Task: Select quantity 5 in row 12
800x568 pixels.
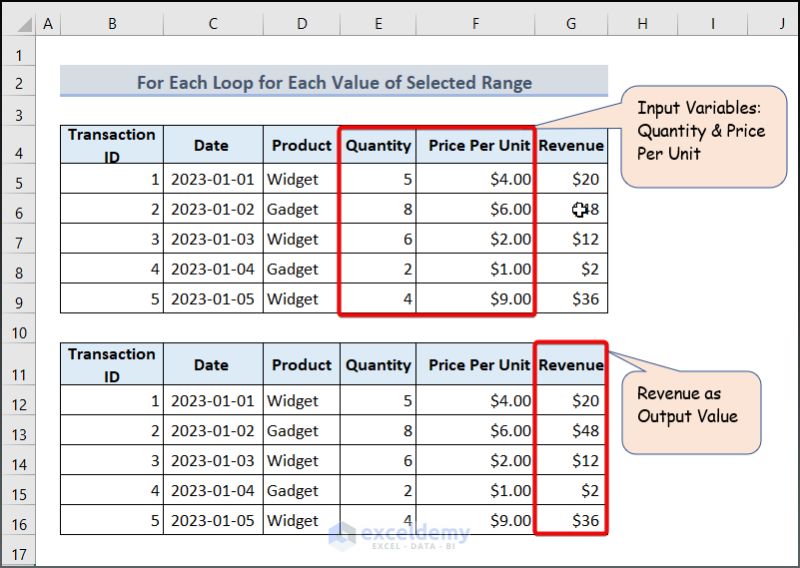Action: [x=378, y=400]
